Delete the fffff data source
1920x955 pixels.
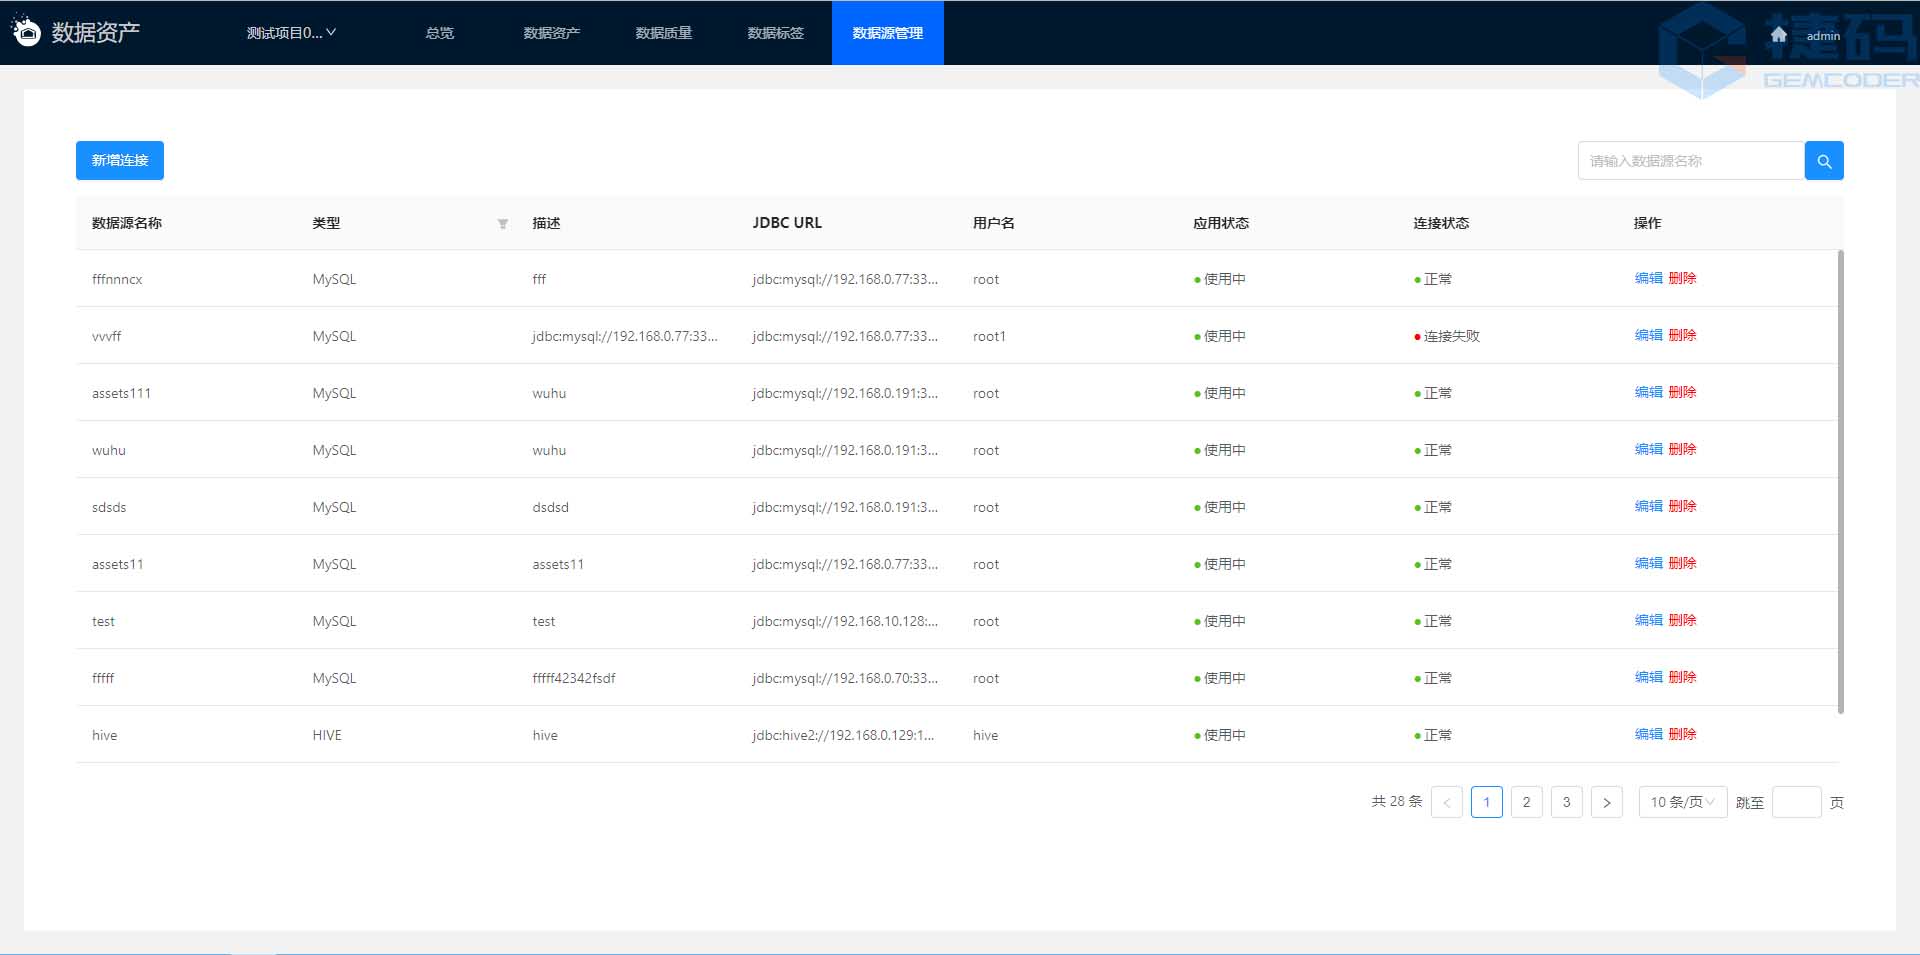click(x=1682, y=677)
